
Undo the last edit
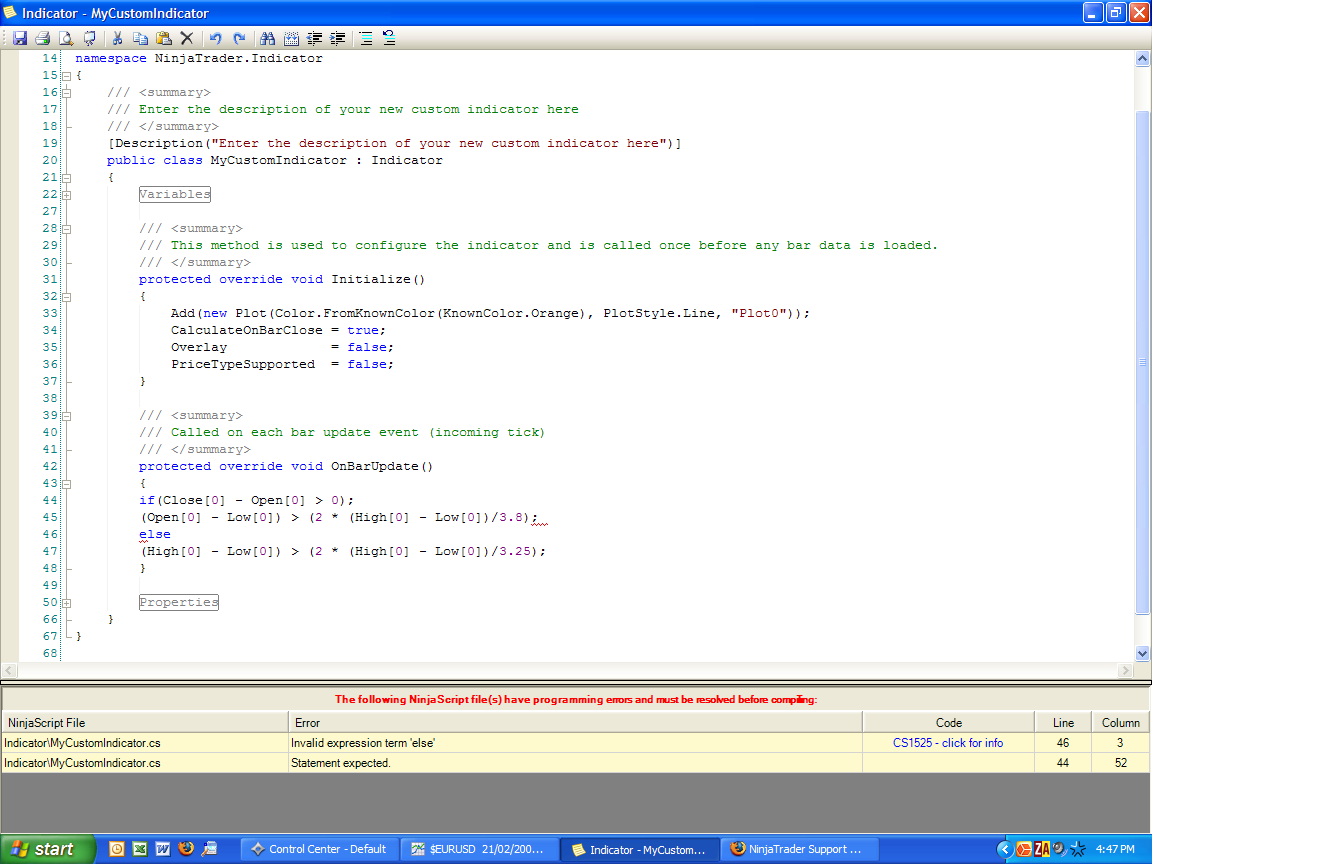pyautogui.click(x=215, y=38)
